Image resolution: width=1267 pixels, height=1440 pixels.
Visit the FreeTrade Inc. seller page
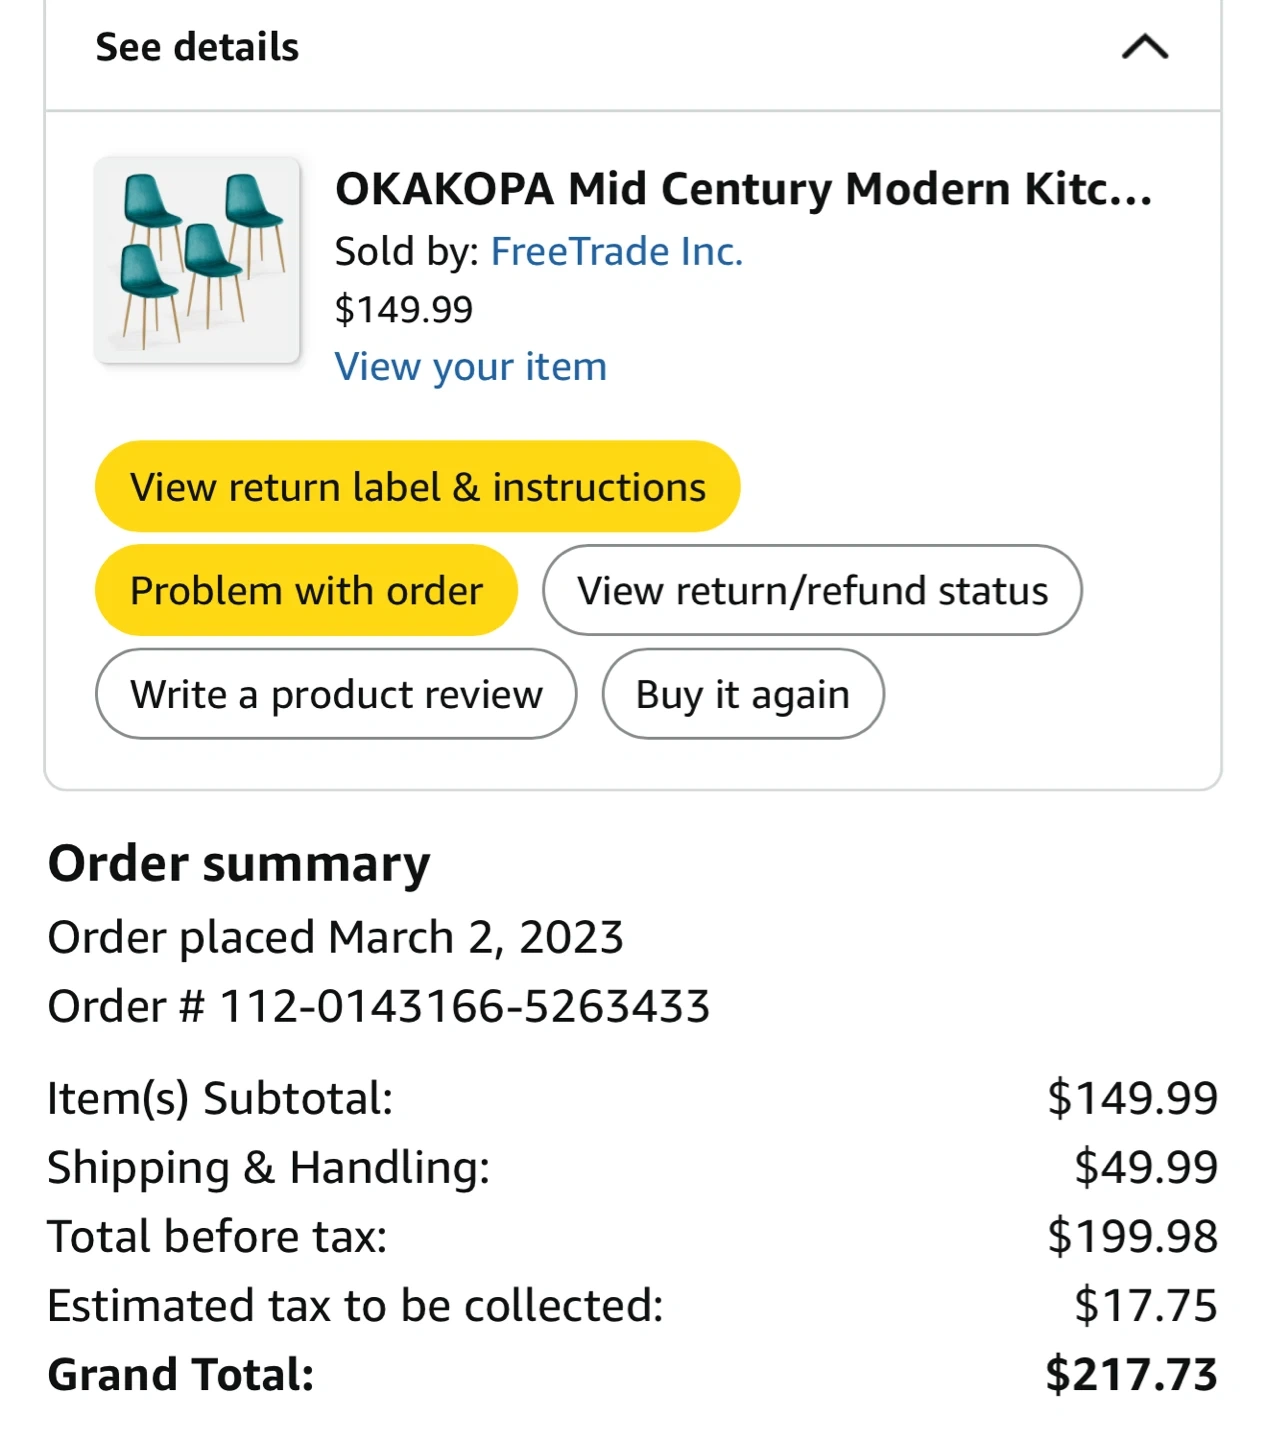[x=616, y=252]
